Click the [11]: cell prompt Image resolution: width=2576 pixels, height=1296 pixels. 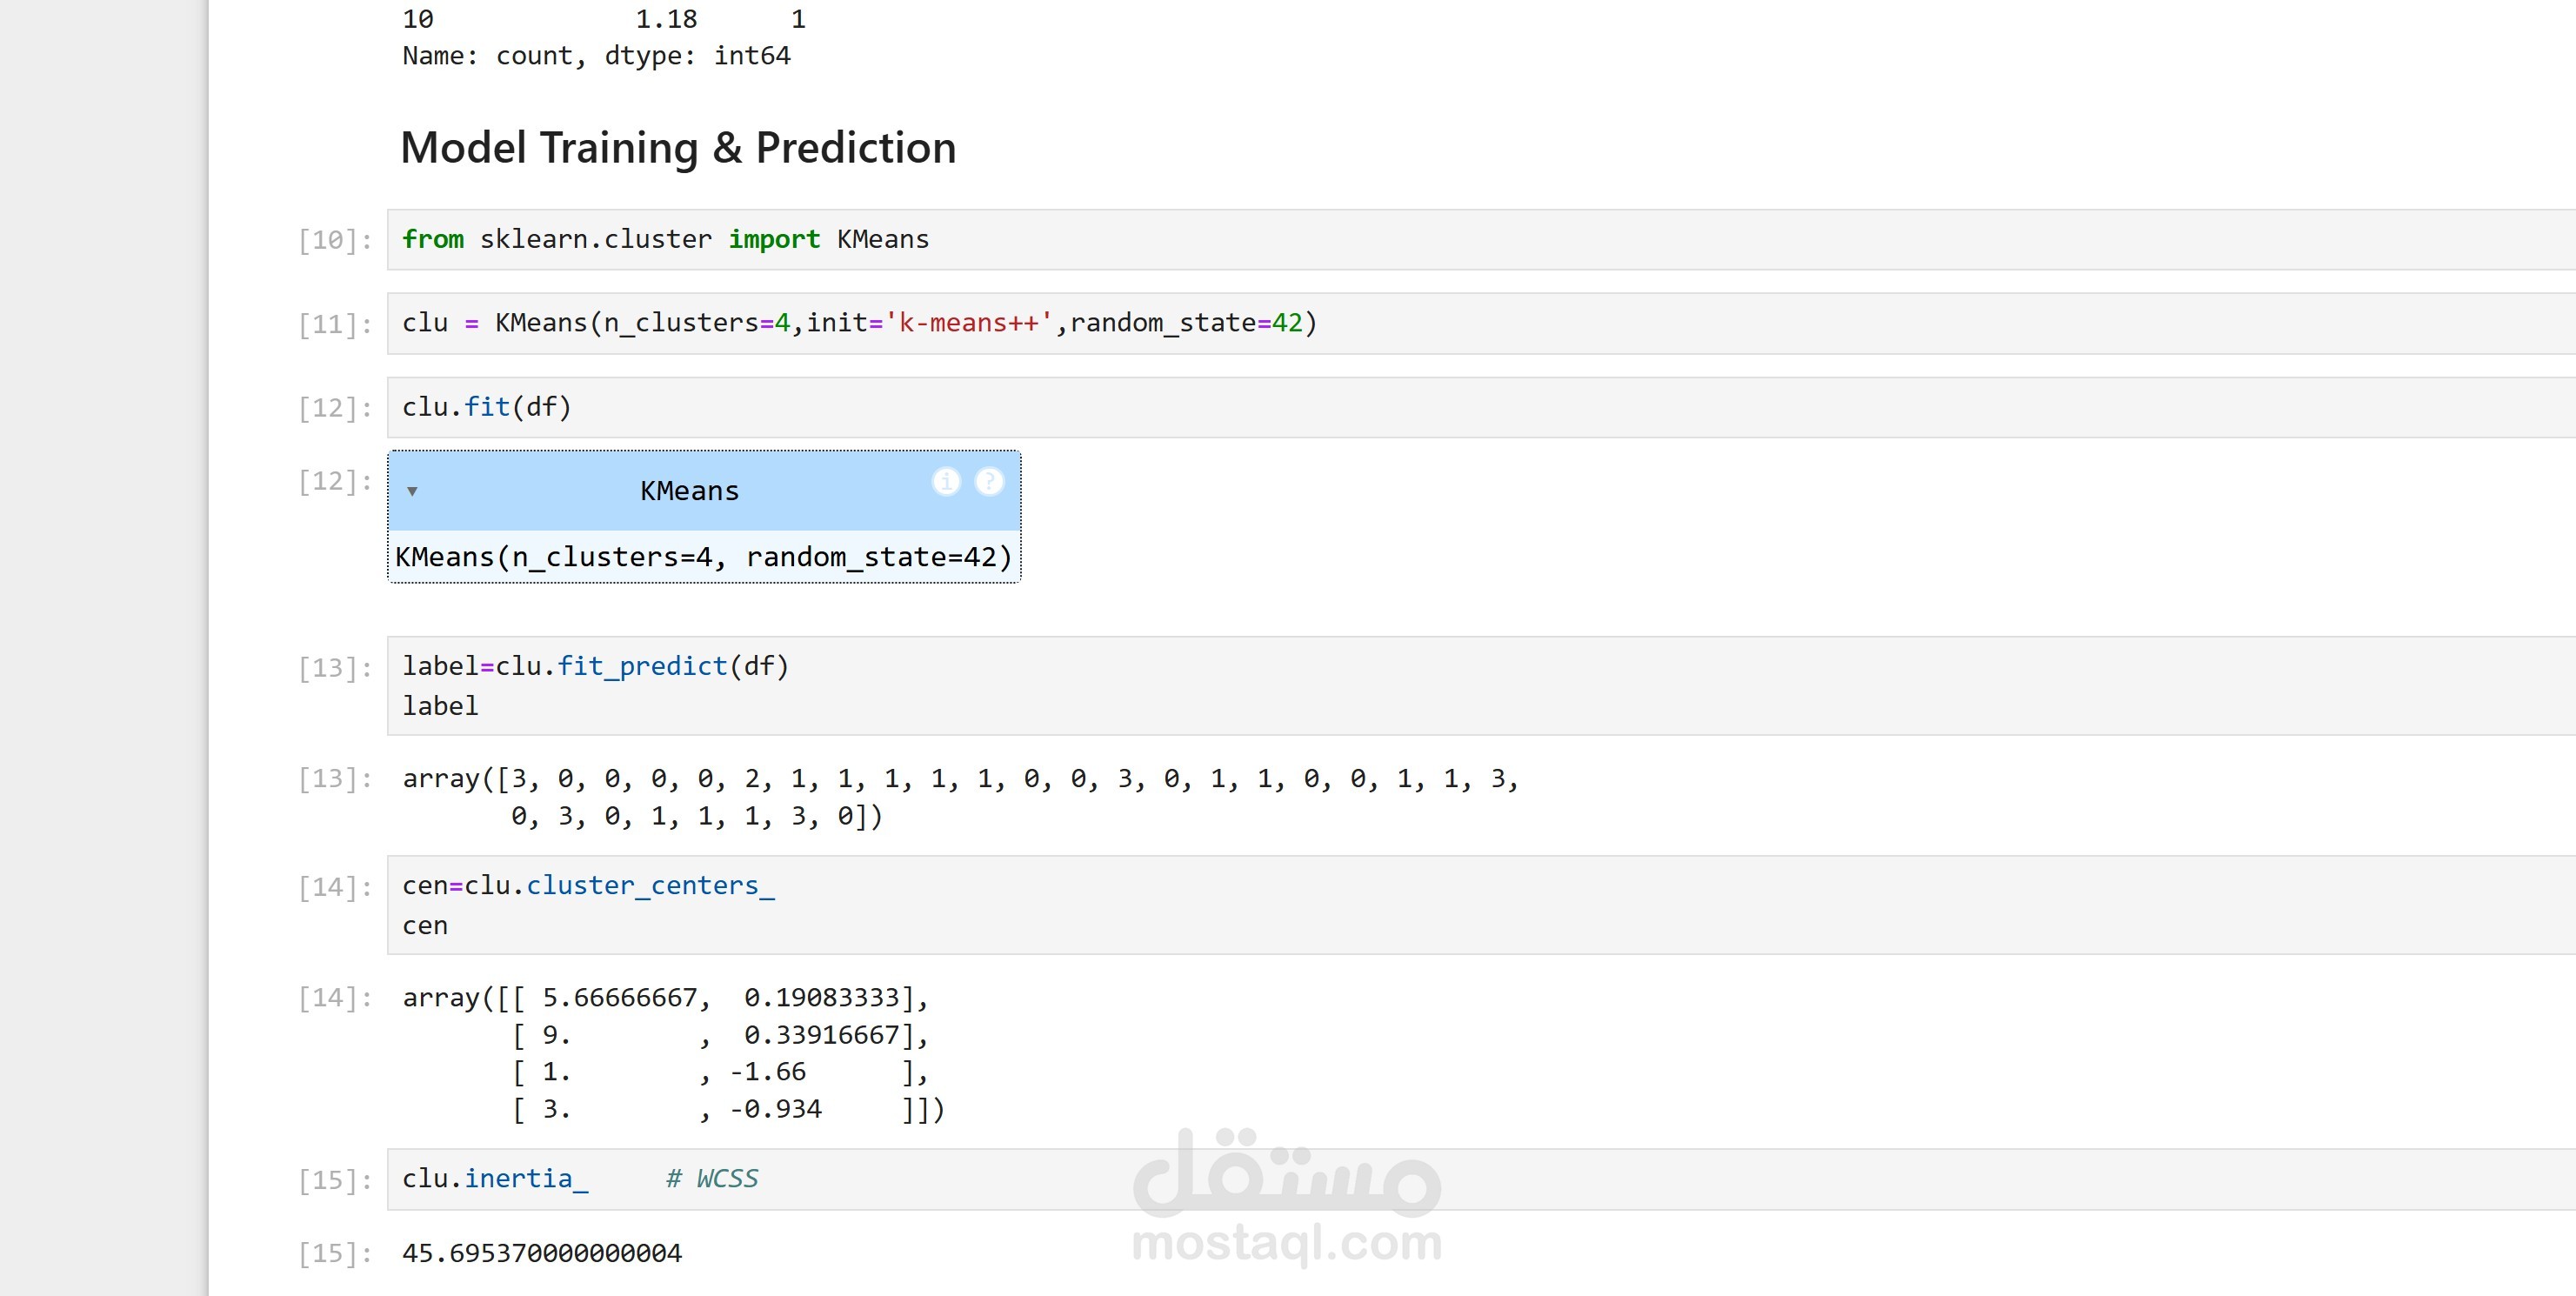(x=334, y=325)
